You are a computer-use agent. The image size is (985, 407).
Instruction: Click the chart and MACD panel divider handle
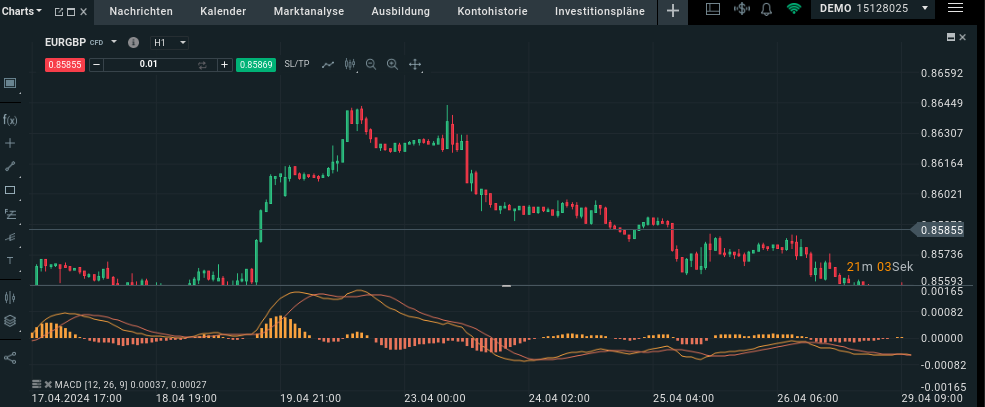point(506,286)
